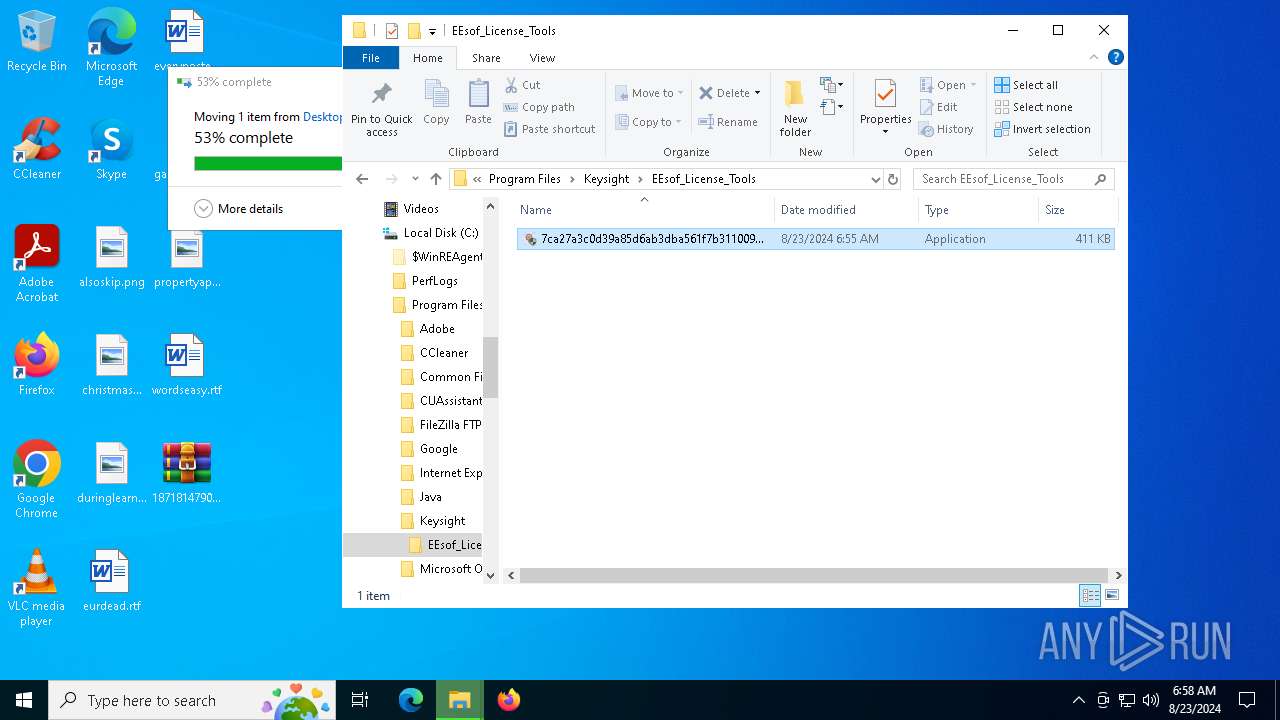The image size is (1280, 720).
Task: Select Google folder in tree
Action: (x=438, y=449)
